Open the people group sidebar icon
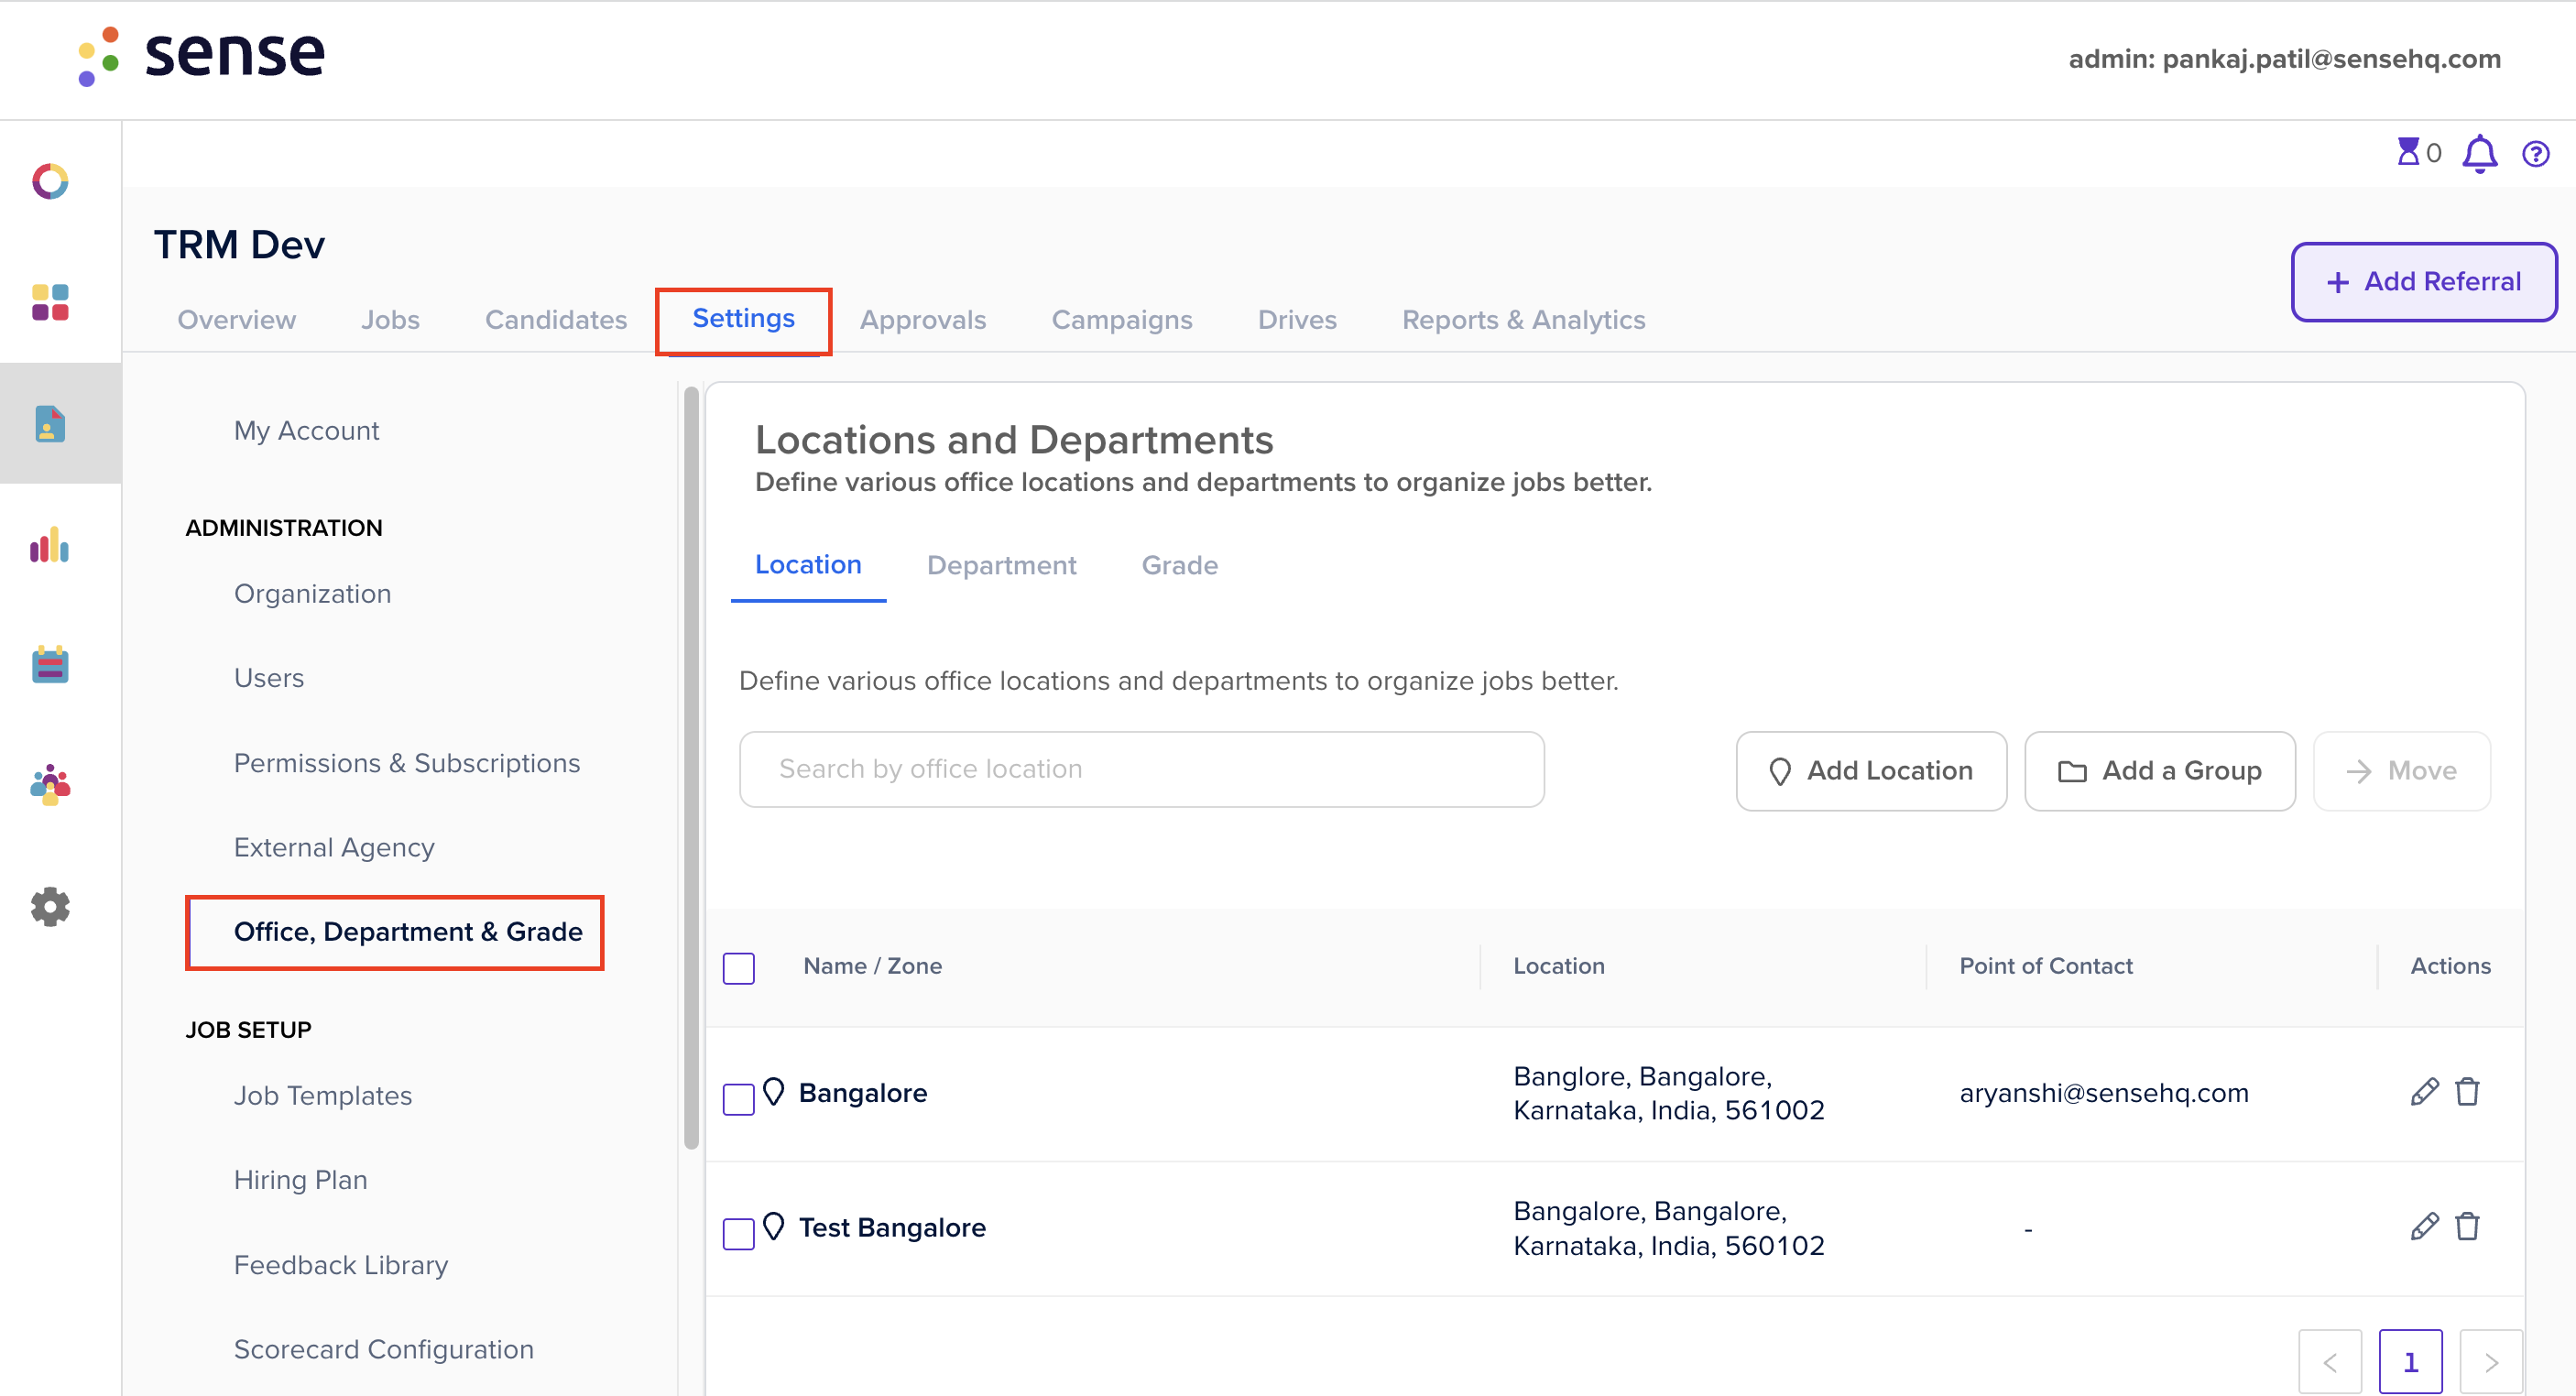The height and width of the screenshot is (1396, 2576). click(50, 785)
